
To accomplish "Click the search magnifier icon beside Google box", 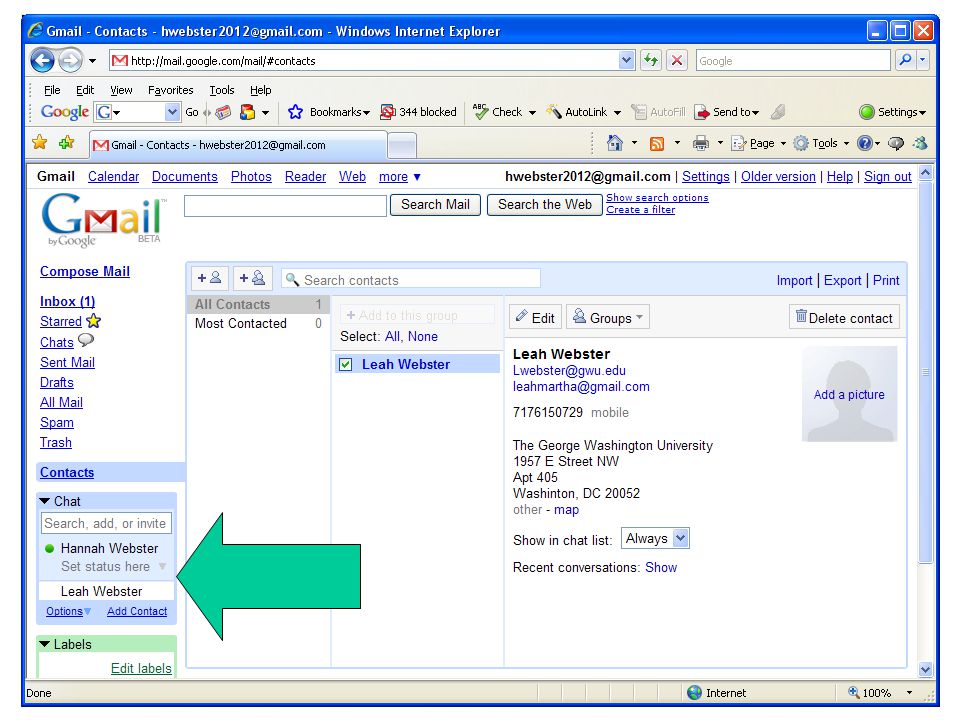I will [905, 60].
